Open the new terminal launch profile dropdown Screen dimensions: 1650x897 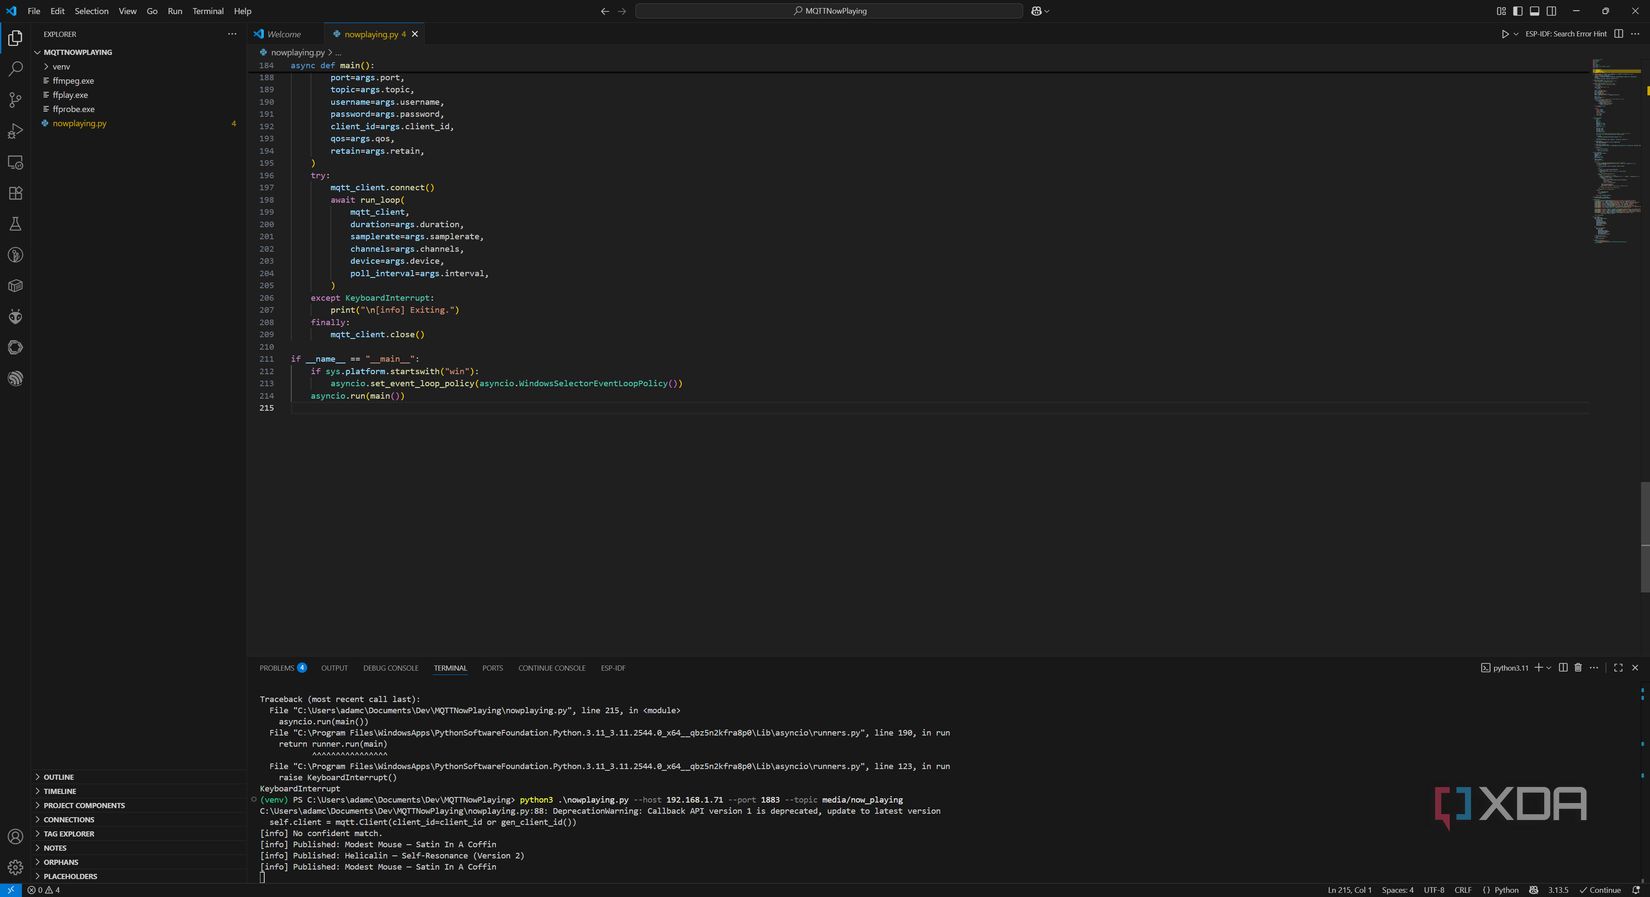point(1549,668)
